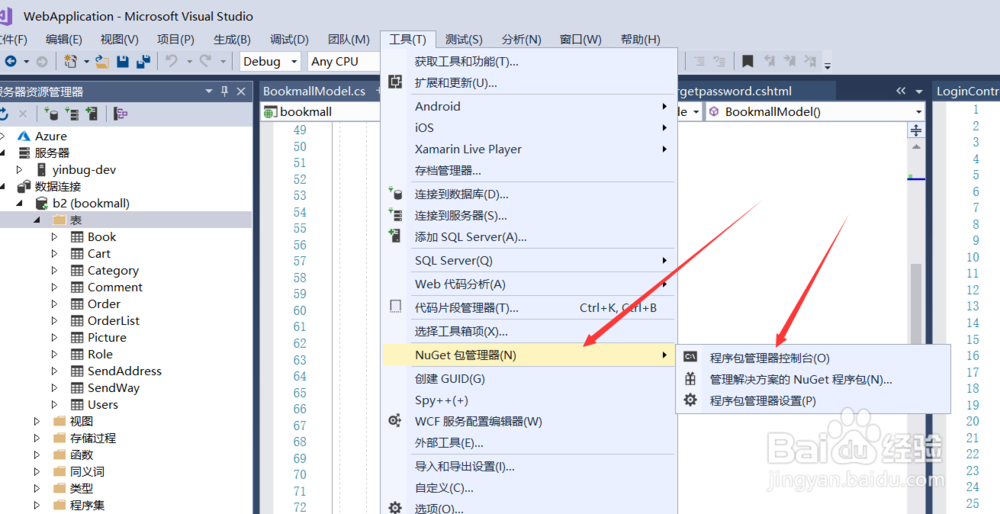Open the Android submenu

coord(529,106)
